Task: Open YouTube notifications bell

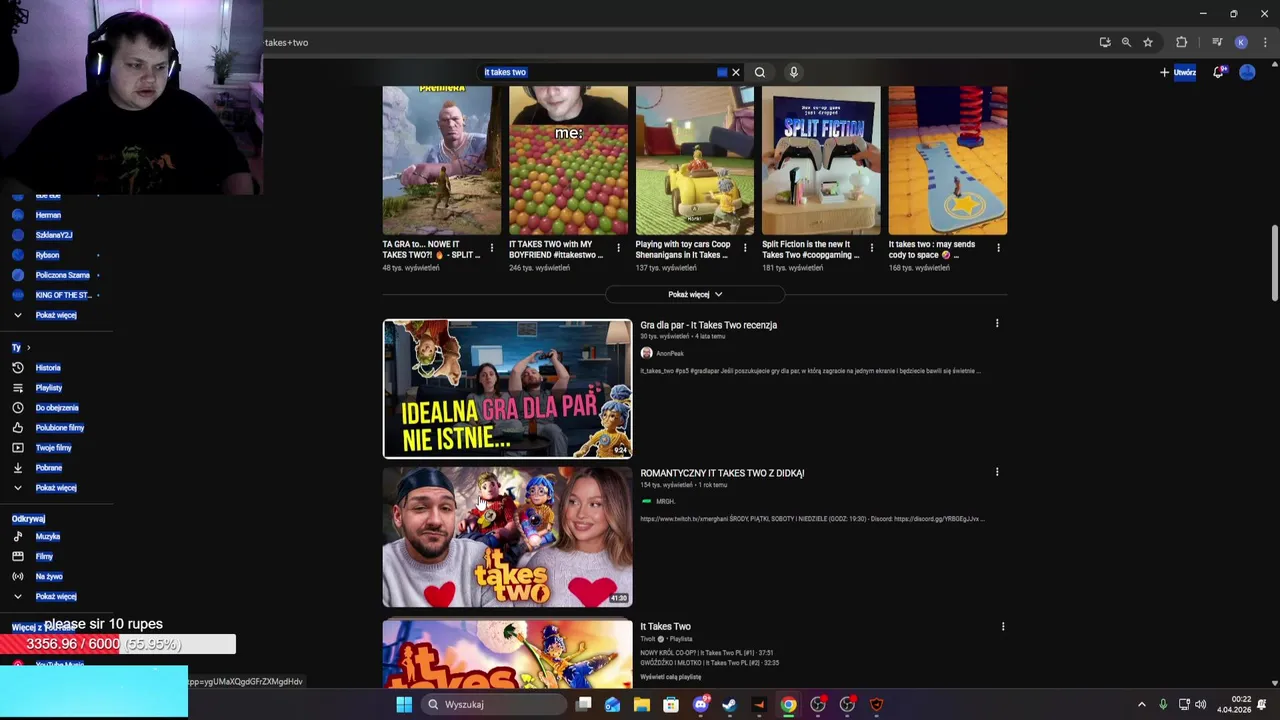Action: pos(1218,72)
